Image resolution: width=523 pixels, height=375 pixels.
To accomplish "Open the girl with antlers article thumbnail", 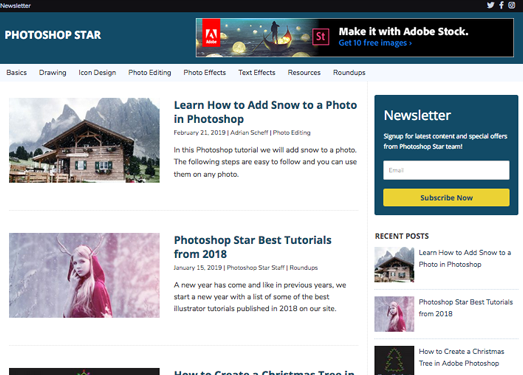I will click(84, 275).
